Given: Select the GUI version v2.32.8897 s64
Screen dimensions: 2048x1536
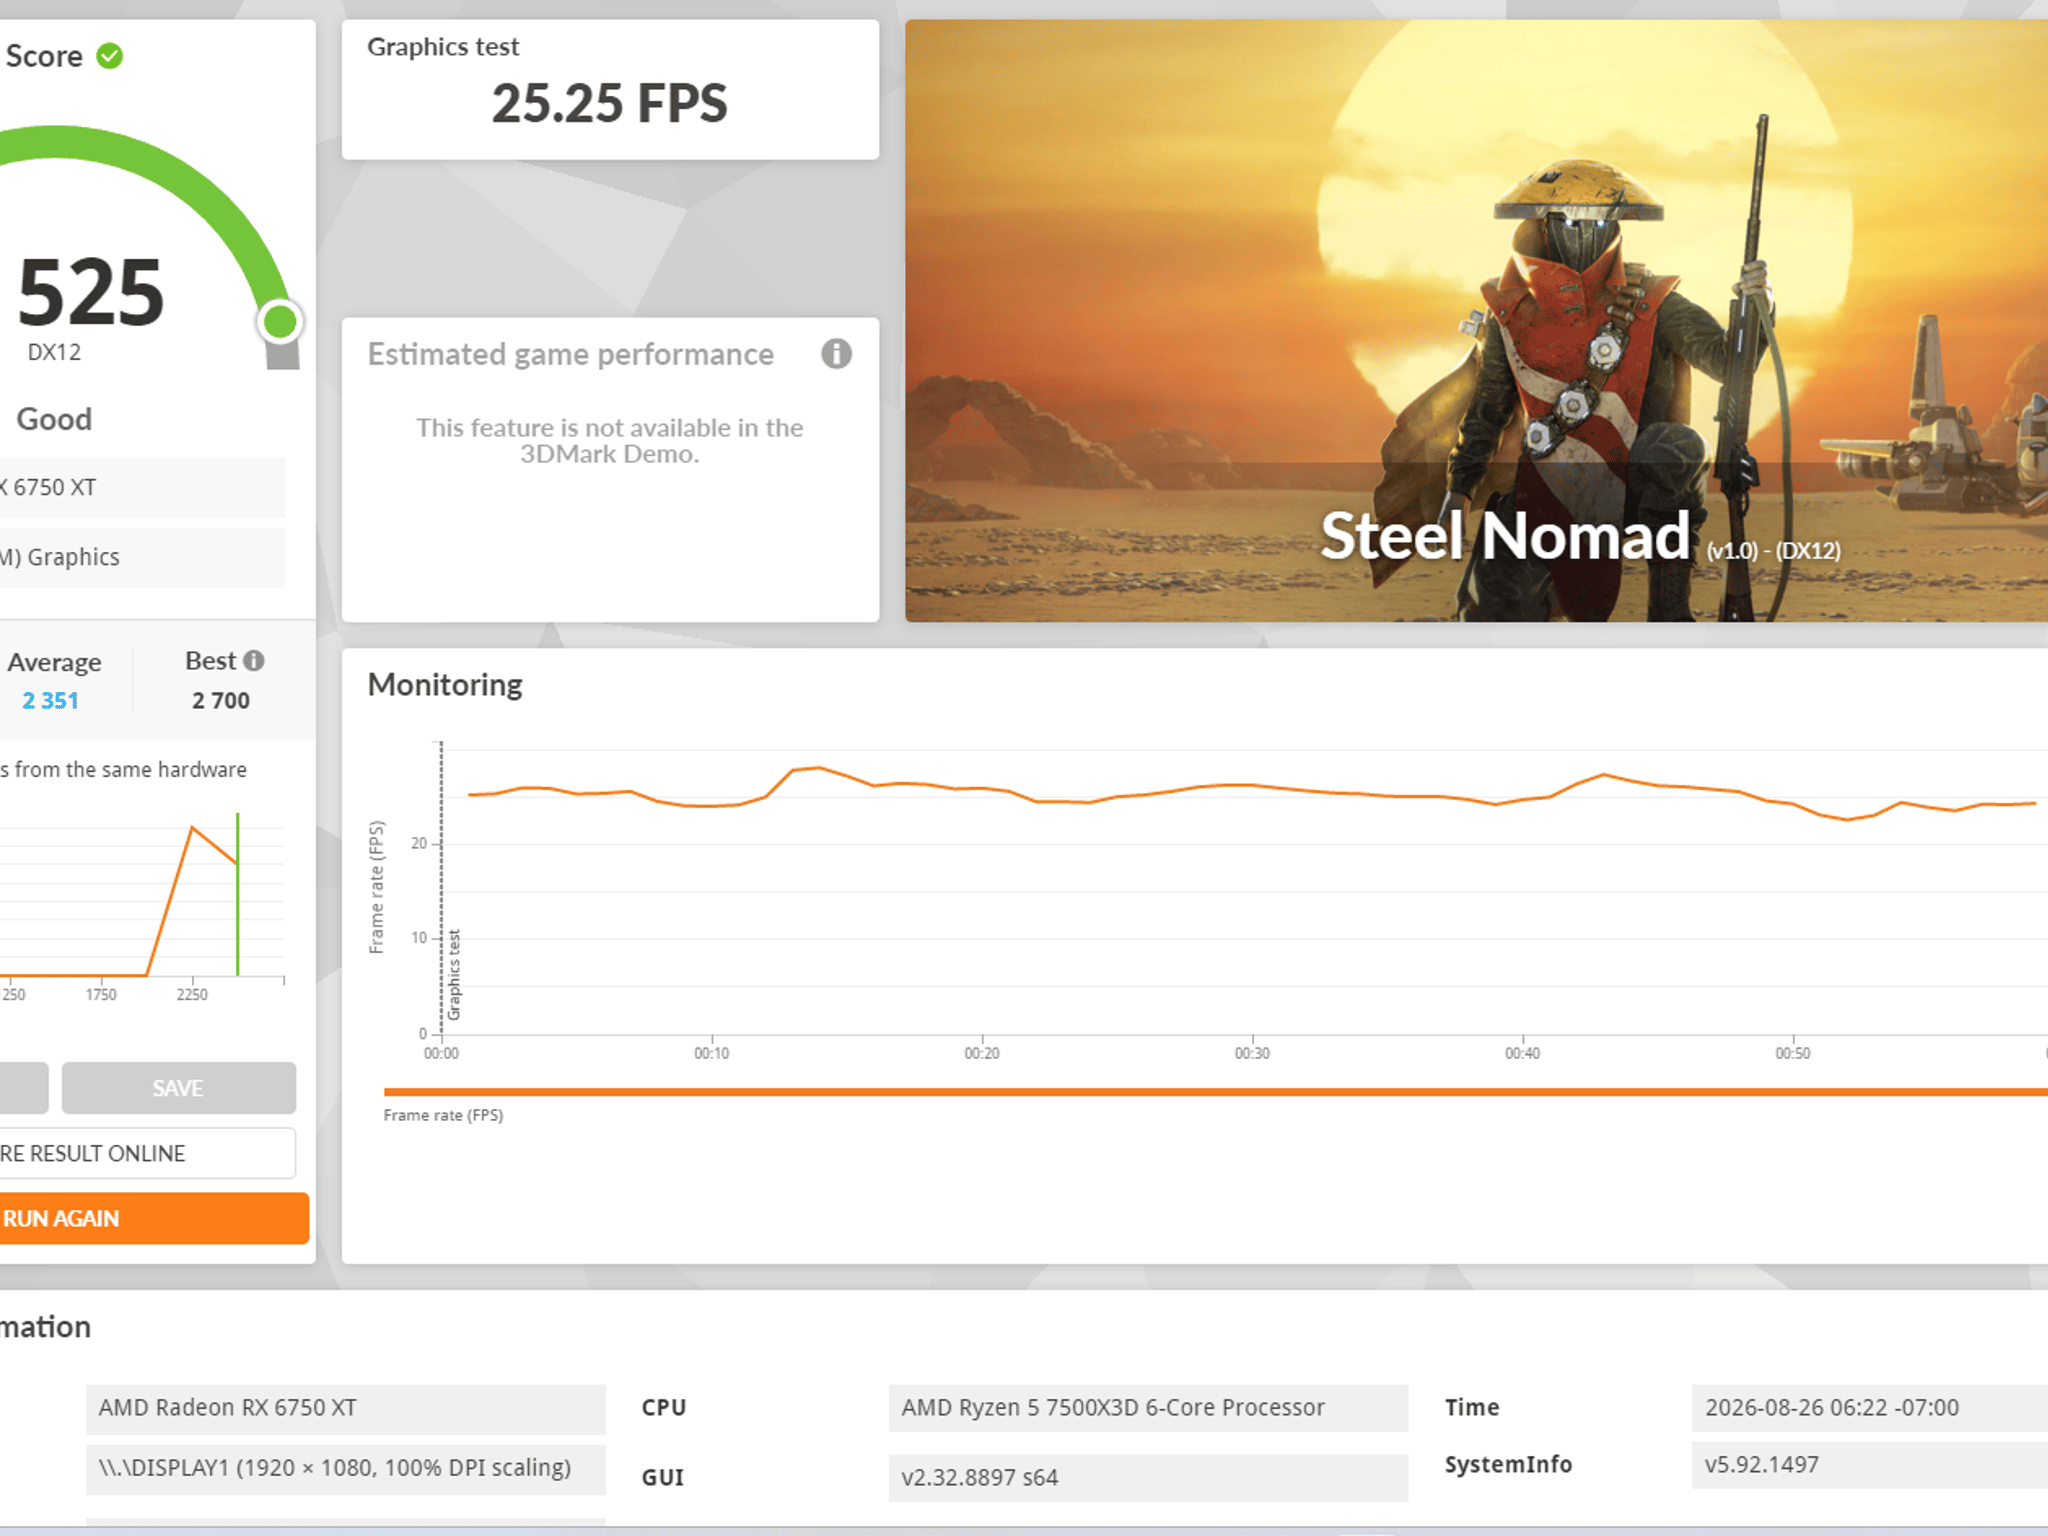Looking at the screenshot, I should (x=1148, y=1477).
